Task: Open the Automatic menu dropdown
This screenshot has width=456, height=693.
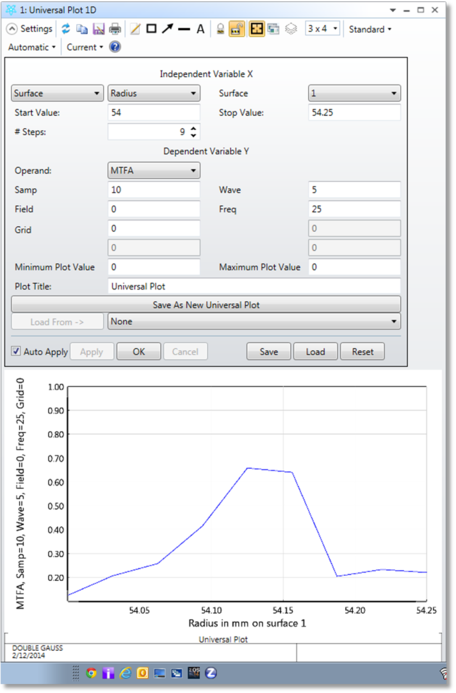Action: (32, 47)
